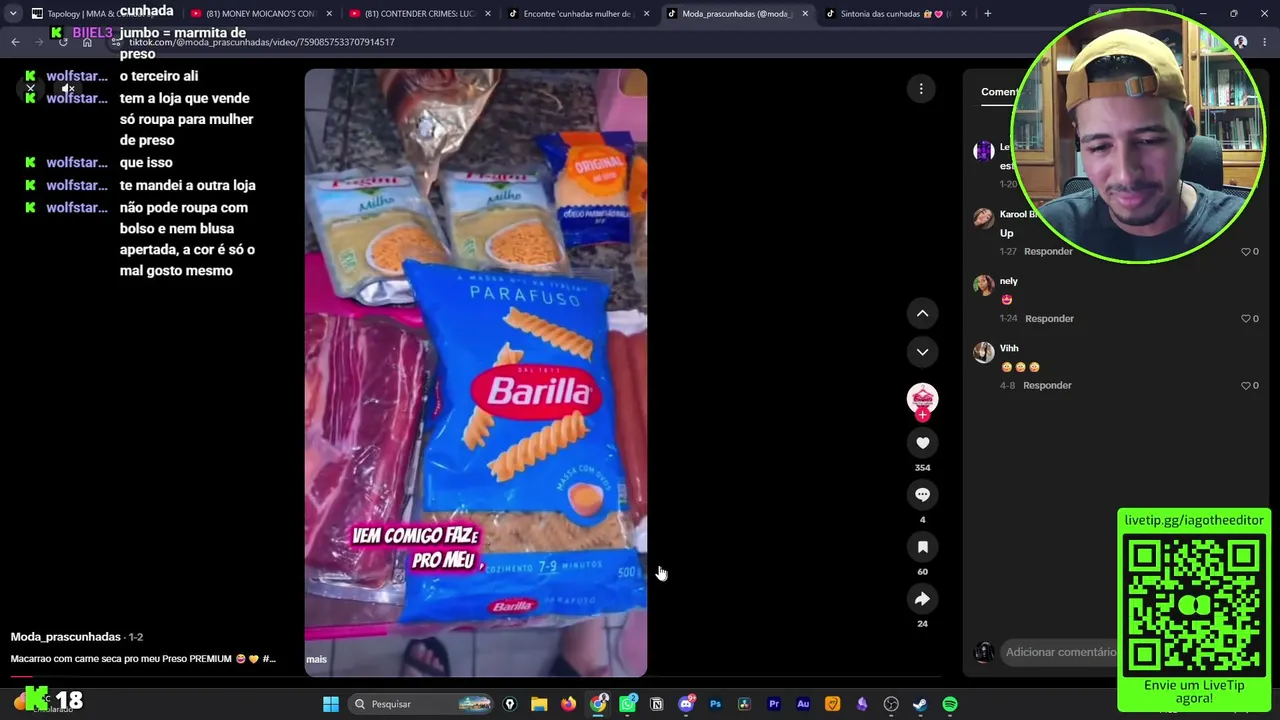
Task: Open Firefox from the taskbar
Action: pyautogui.click(x=568, y=704)
